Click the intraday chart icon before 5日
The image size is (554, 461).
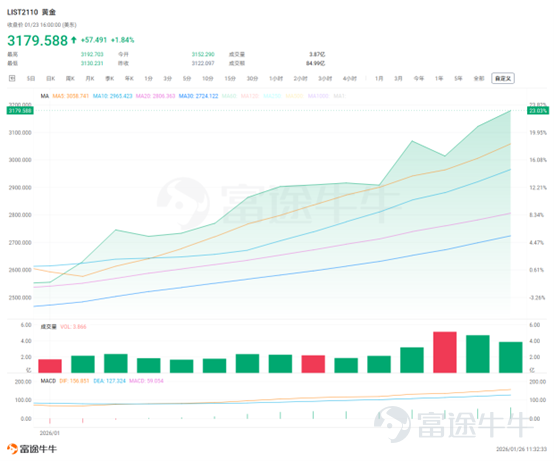click(x=12, y=78)
